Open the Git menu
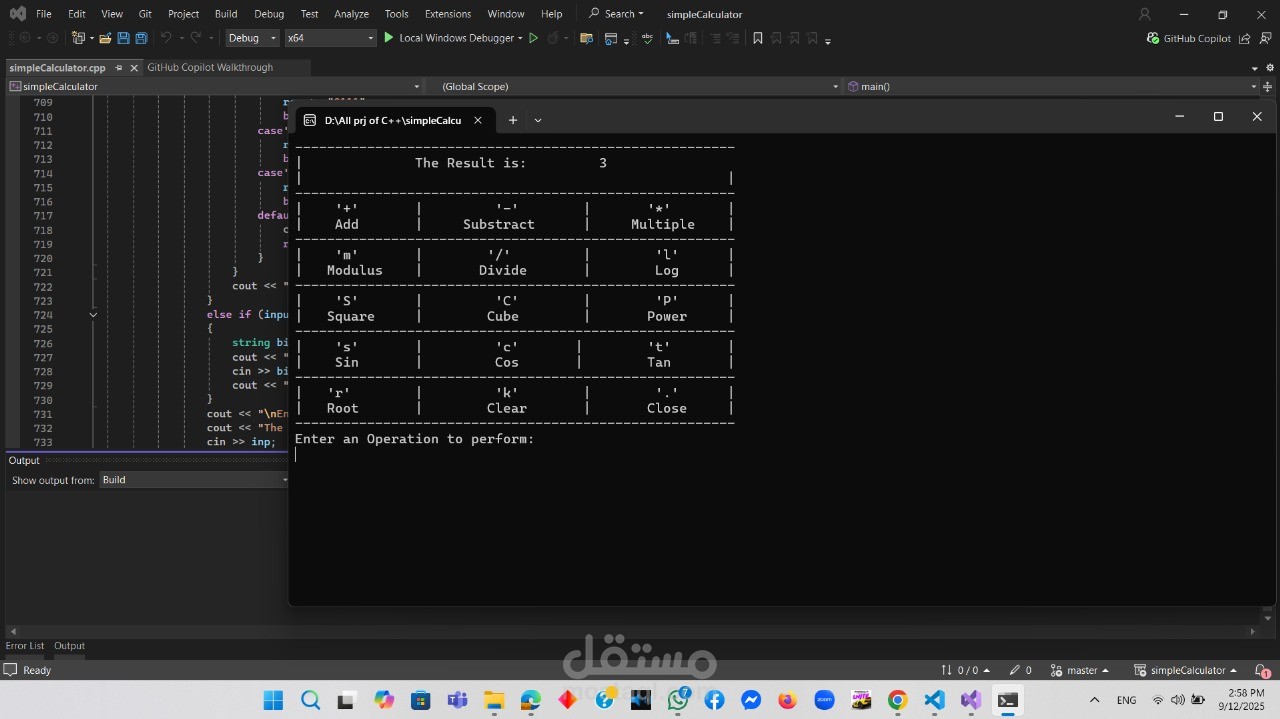 pyautogui.click(x=145, y=14)
